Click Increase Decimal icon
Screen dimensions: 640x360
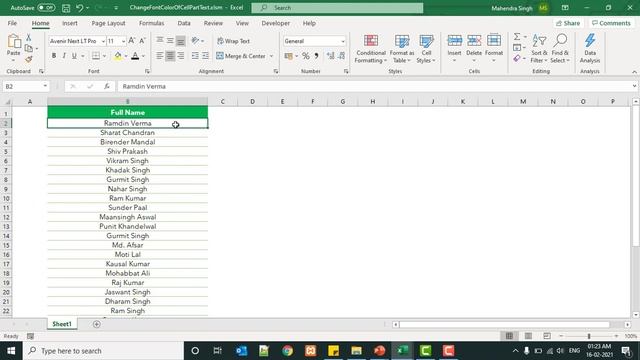pyautogui.click(x=330, y=56)
